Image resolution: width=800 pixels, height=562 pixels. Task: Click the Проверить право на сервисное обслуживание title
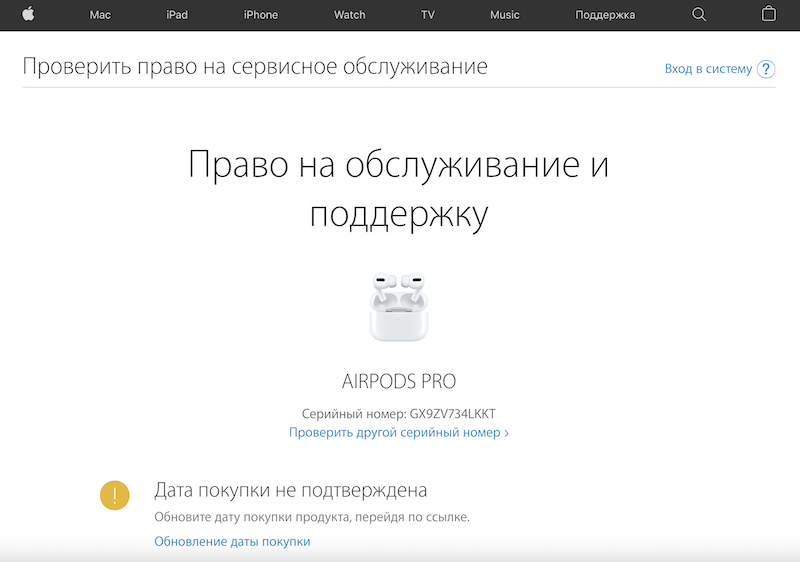pos(255,67)
